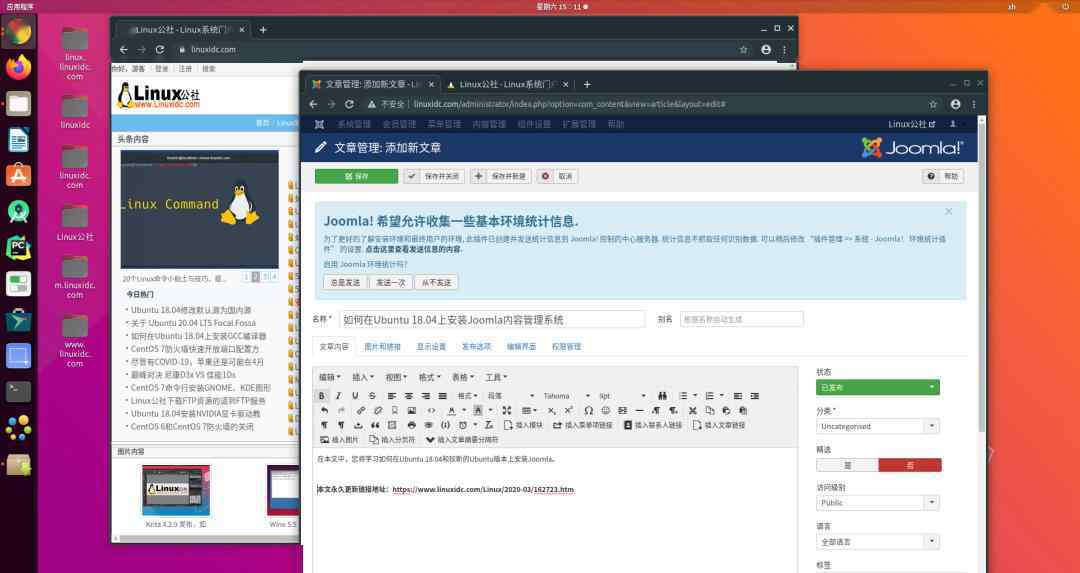Image resolution: width=1080 pixels, height=573 pixels.
Task: Click the cut scissors icon
Action: click(x=692, y=410)
